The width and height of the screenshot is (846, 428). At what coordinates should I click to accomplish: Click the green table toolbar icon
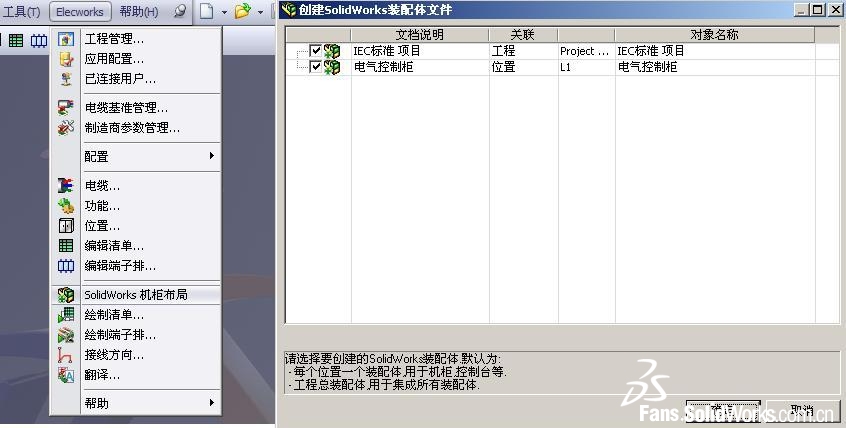pyautogui.click(x=16, y=40)
